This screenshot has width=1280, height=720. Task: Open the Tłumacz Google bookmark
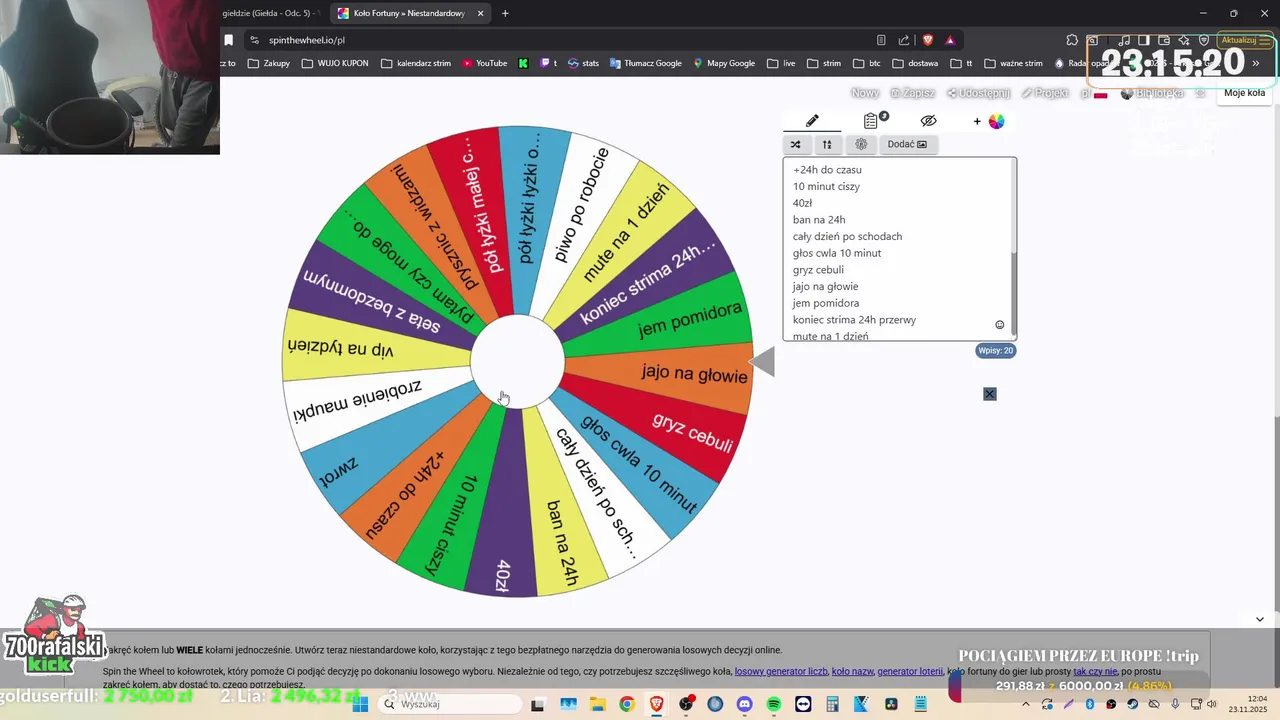click(x=645, y=63)
